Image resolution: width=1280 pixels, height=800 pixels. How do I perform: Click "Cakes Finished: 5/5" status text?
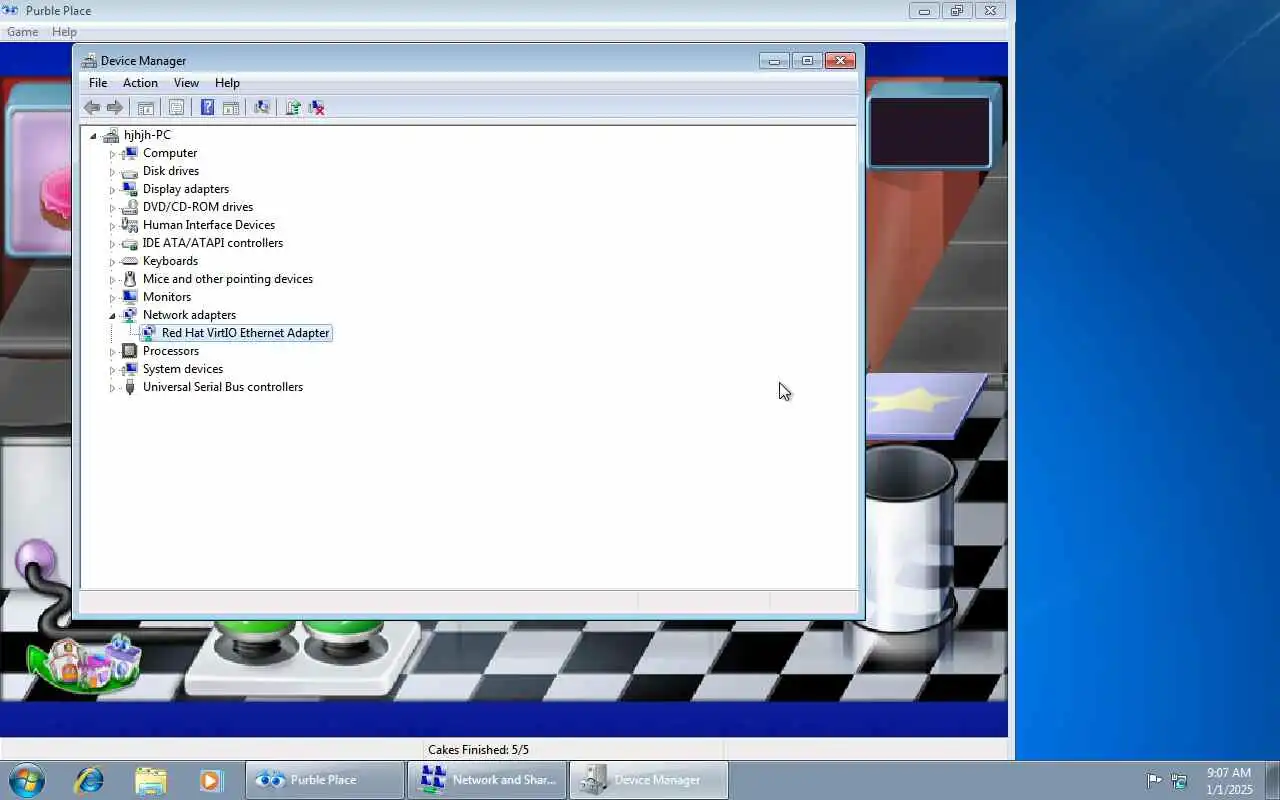[x=478, y=750]
